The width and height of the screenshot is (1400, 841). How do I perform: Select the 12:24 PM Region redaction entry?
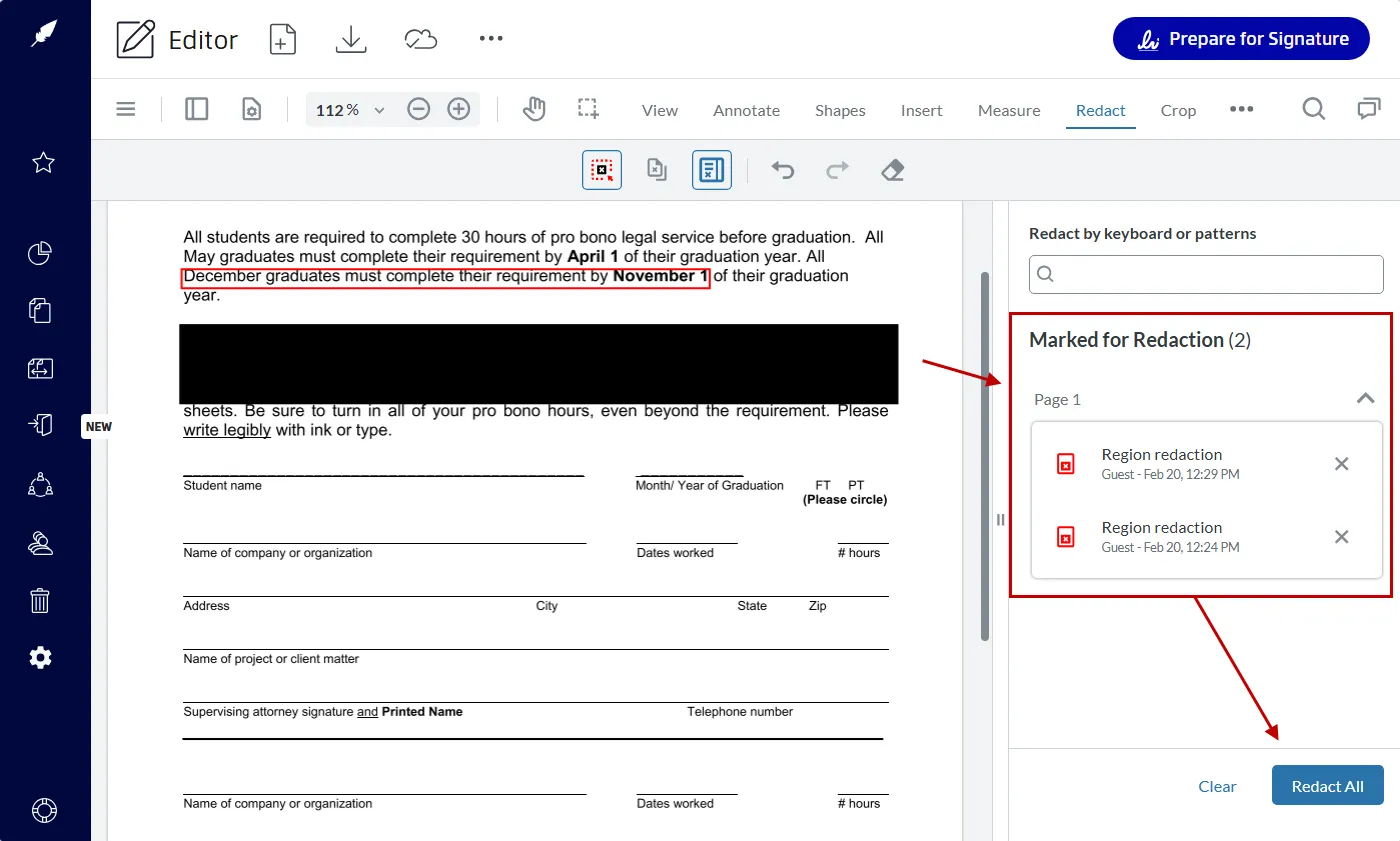1207,537
